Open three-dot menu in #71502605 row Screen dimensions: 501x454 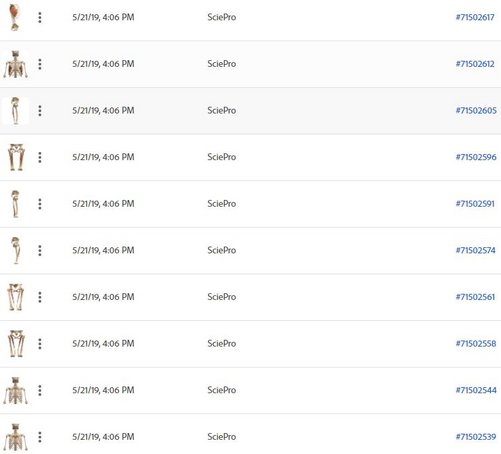tap(40, 111)
